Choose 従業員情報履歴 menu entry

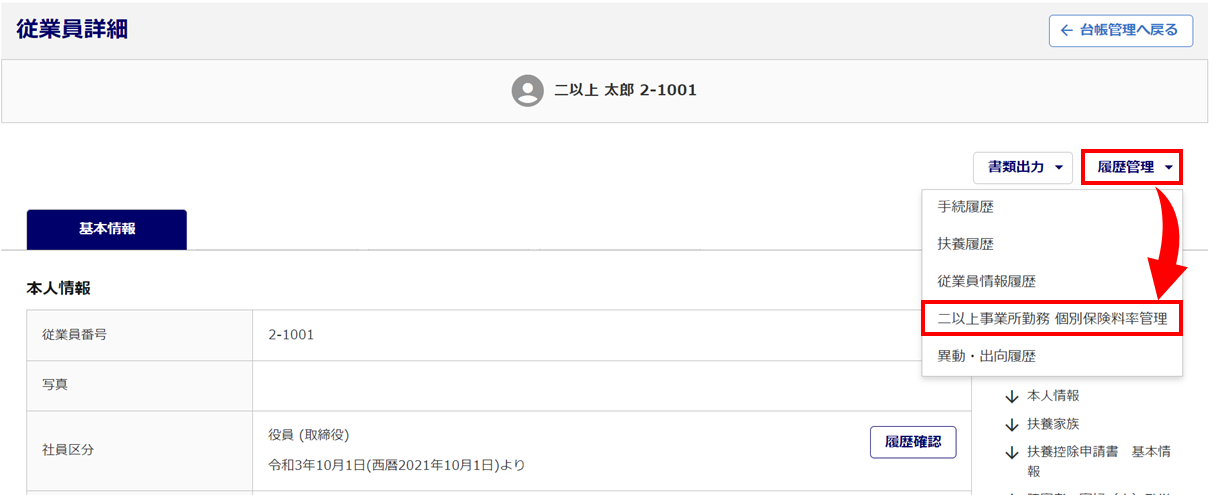click(x=986, y=282)
